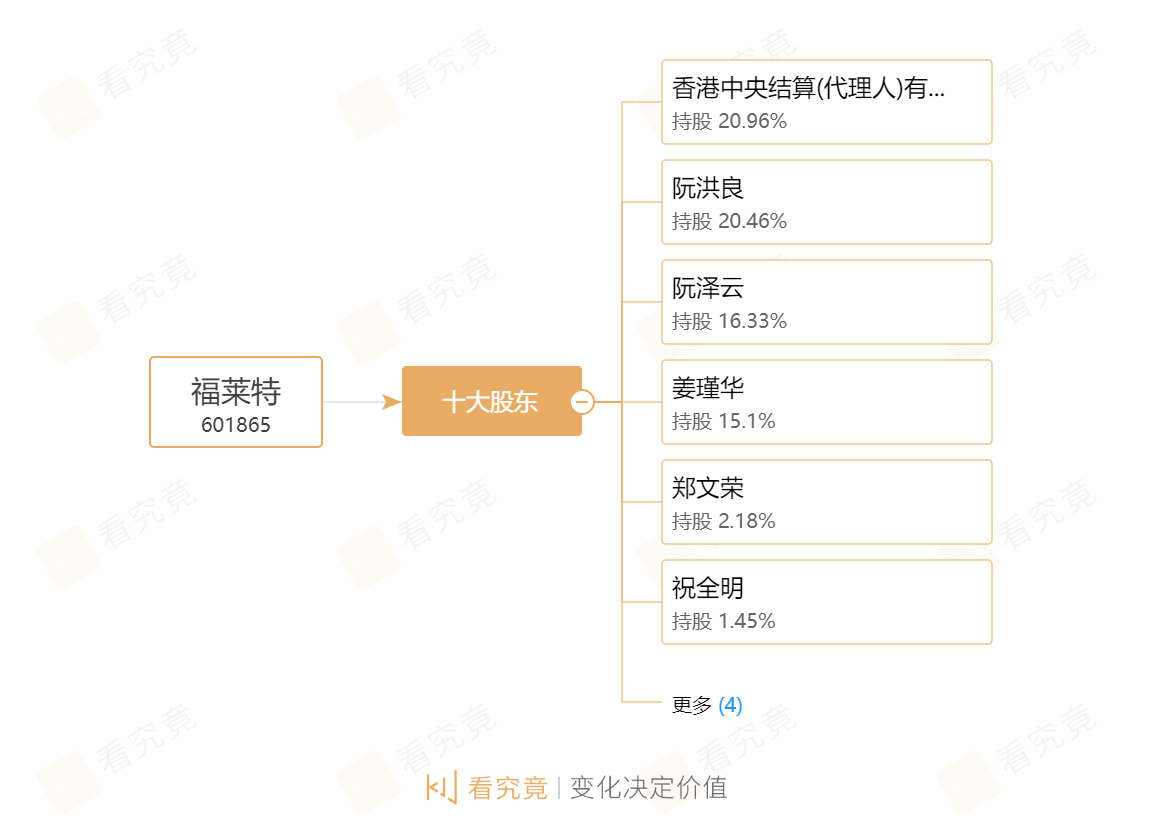Image resolution: width=1154 pixels, height=830 pixels.
Task: Click 持股 15.1% under 姜瑾华
Action: [723, 421]
